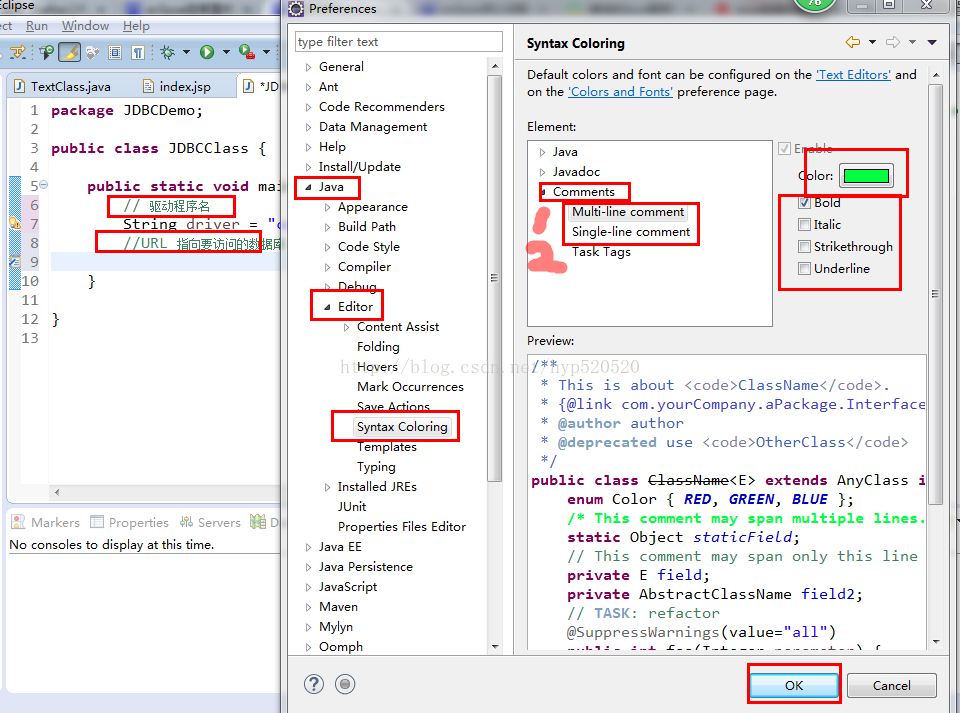Expand the Javadoc element node
This screenshot has width=960, height=713.
[x=542, y=172]
